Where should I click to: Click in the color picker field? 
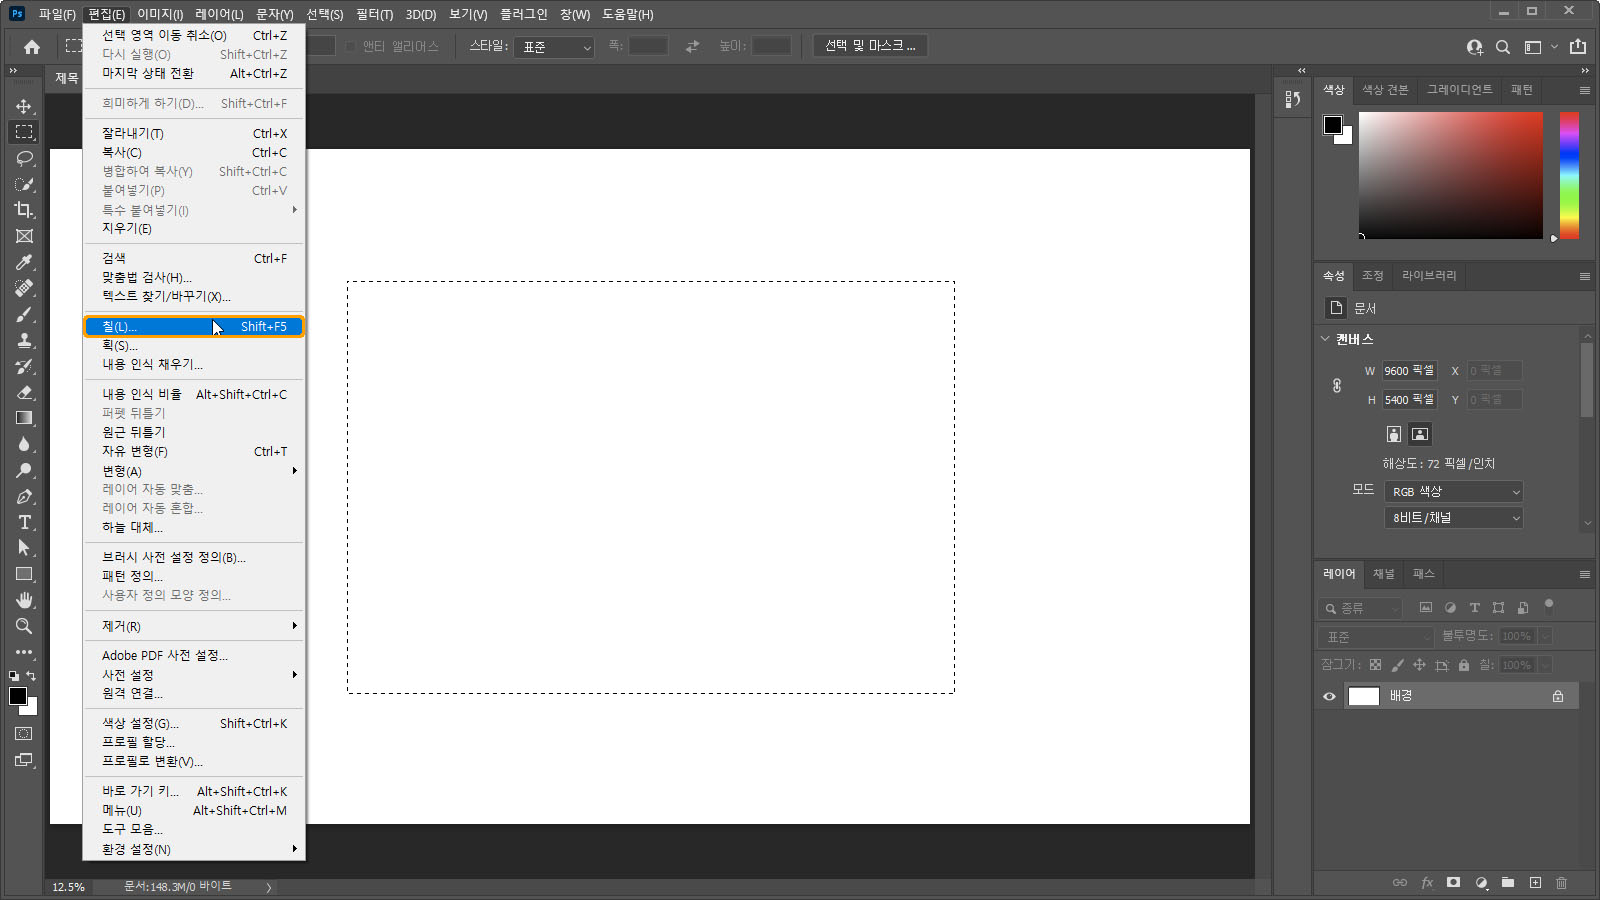(1450, 175)
